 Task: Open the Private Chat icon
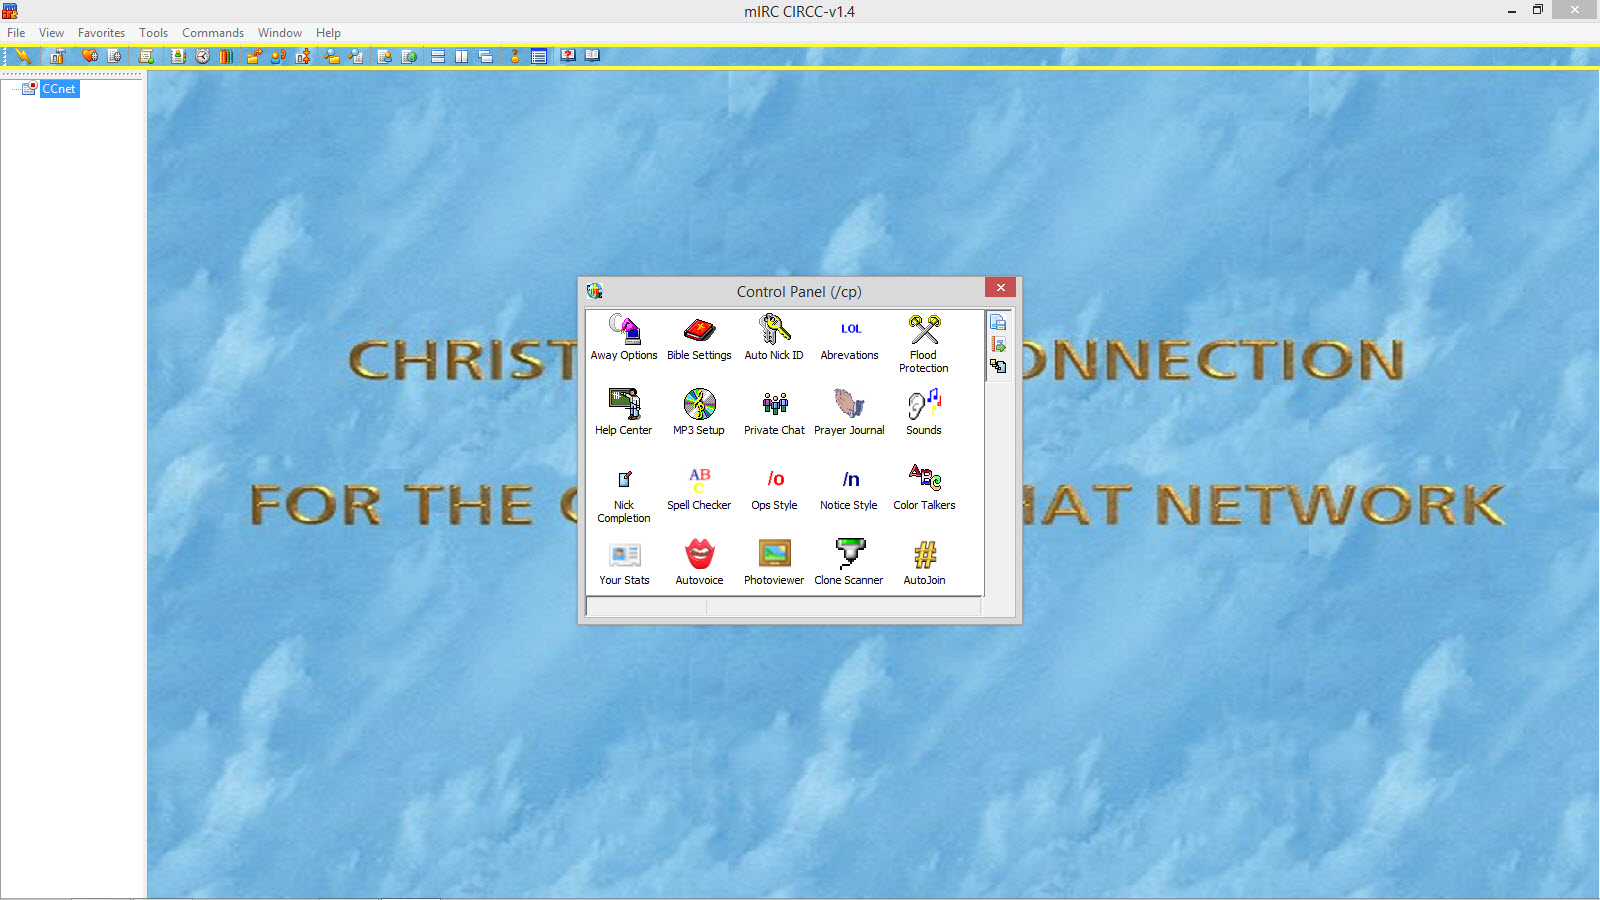[774, 412]
